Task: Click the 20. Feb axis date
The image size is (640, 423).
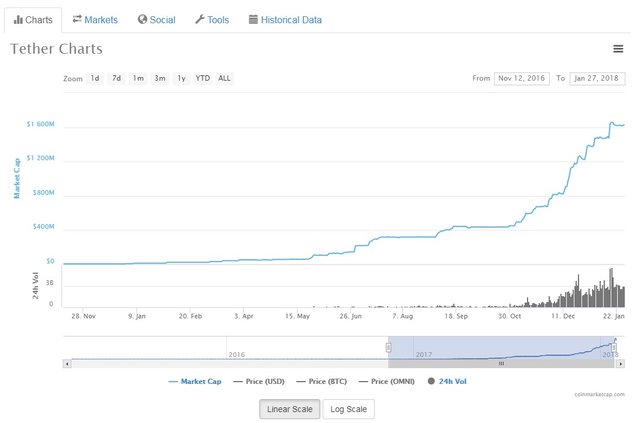Action: point(190,316)
